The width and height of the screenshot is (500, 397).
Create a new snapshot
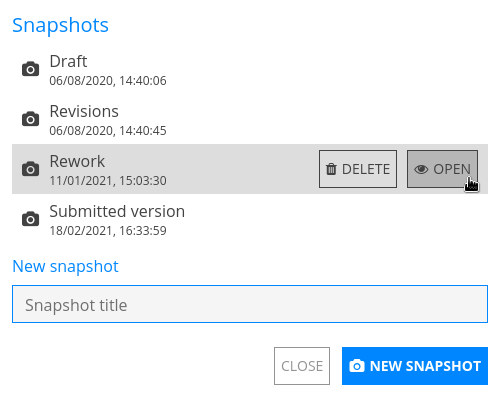pyautogui.click(x=415, y=366)
